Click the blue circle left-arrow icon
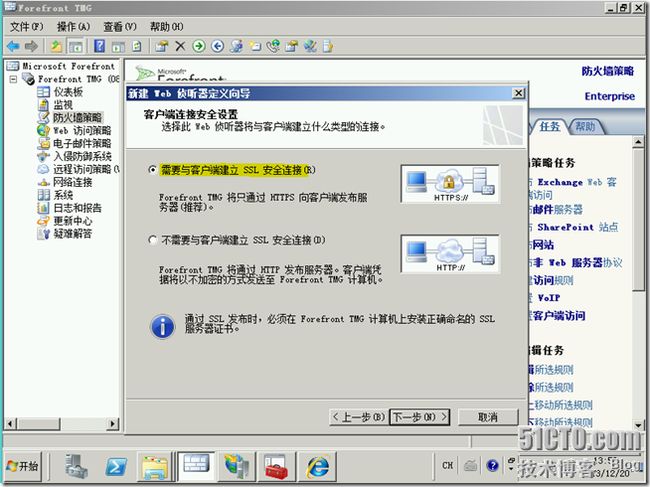650x487 pixels. 218,46
